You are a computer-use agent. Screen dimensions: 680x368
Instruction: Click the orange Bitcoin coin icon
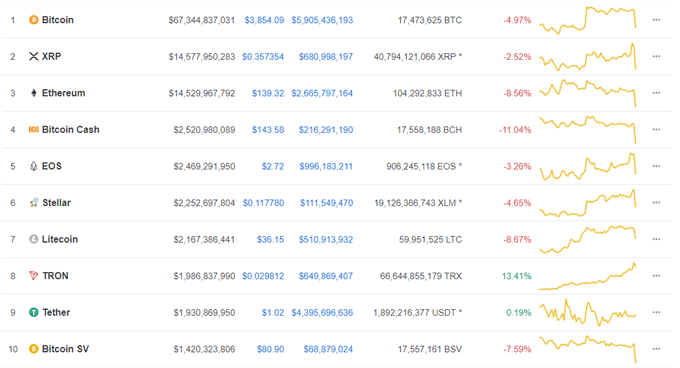(x=33, y=20)
